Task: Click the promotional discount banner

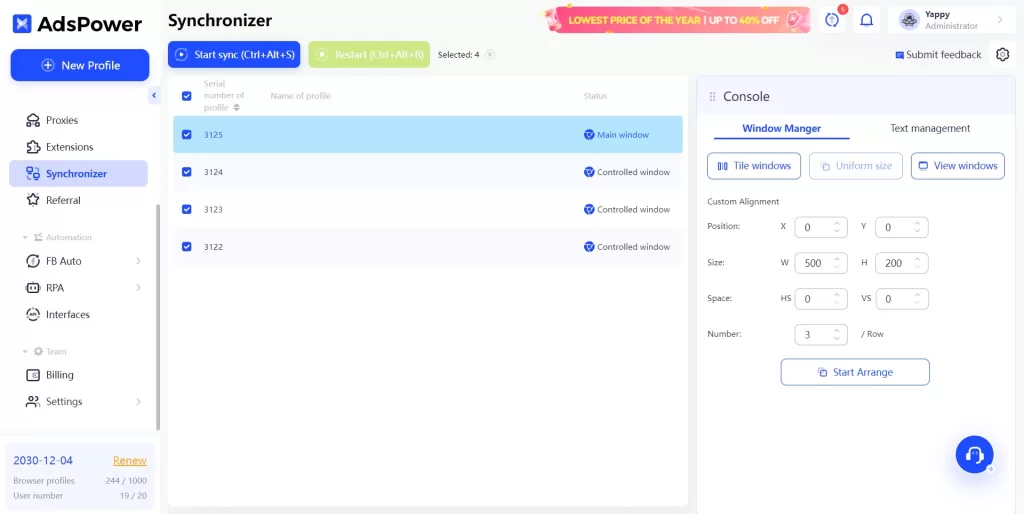Action: (677, 20)
